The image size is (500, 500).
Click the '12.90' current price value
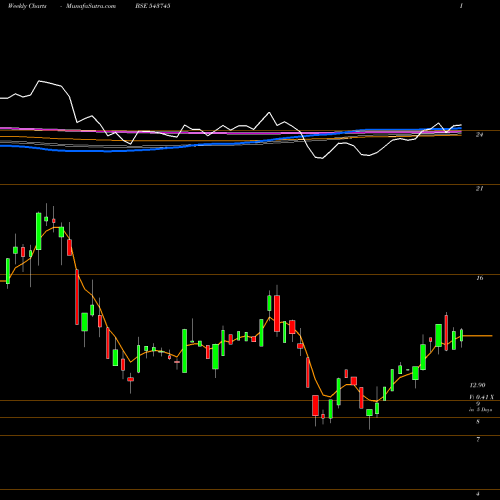click(477, 385)
